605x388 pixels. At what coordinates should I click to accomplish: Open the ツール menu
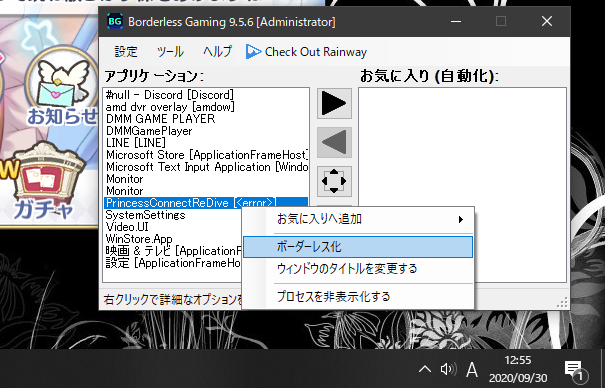tap(170, 51)
